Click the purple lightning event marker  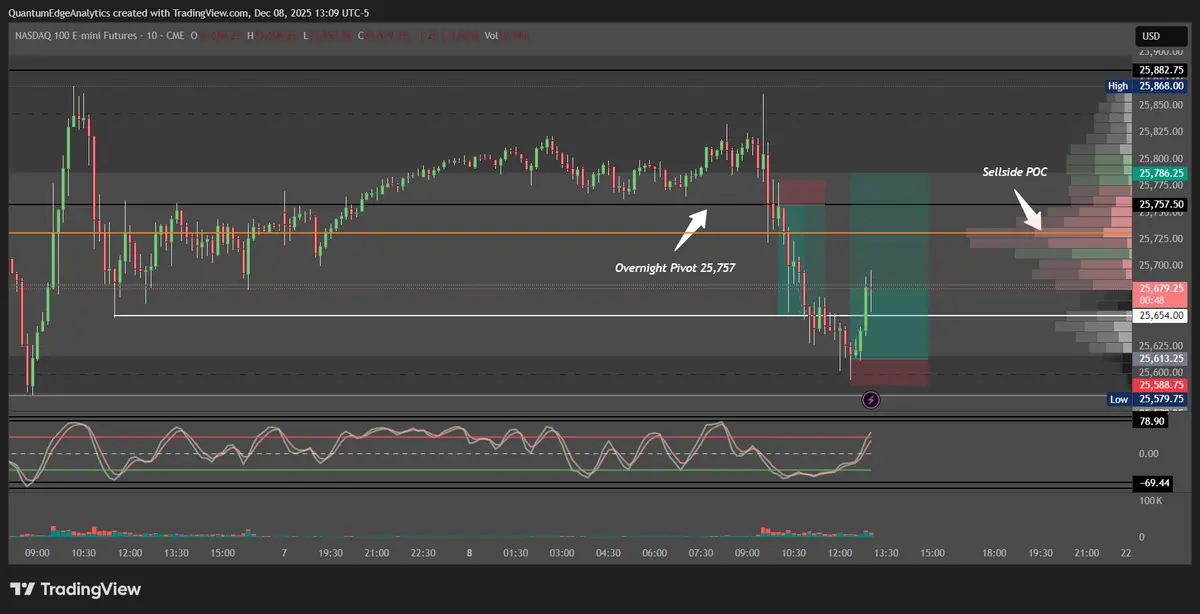coord(871,400)
